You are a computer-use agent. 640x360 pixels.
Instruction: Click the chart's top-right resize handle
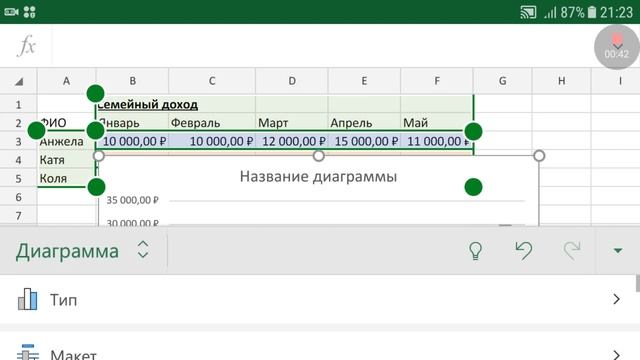[539, 156]
